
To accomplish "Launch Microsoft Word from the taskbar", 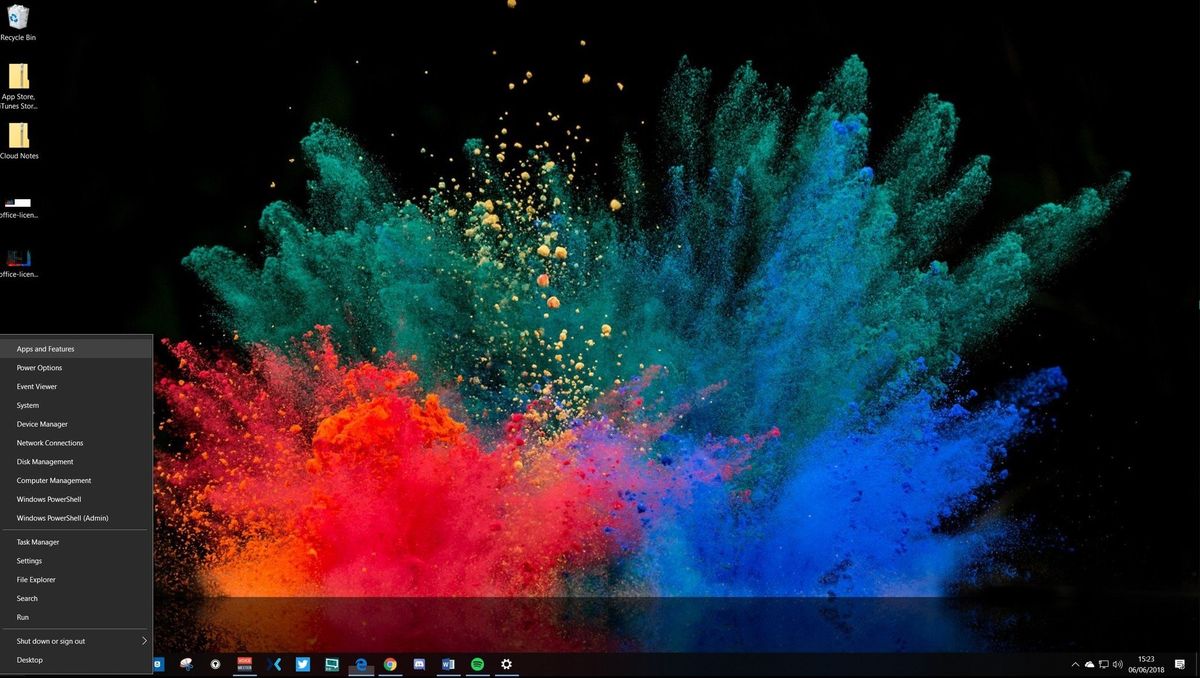I will click(449, 663).
